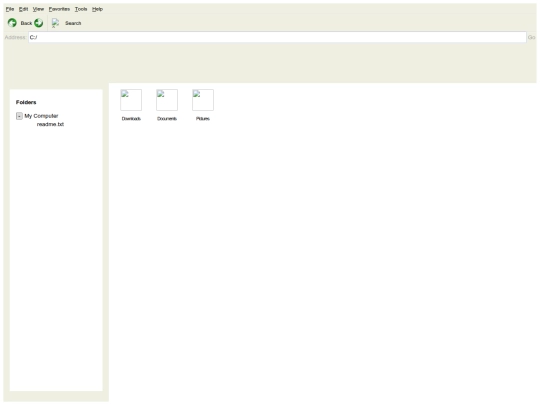Click the Search toolbar icon

click(x=55, y=23)
